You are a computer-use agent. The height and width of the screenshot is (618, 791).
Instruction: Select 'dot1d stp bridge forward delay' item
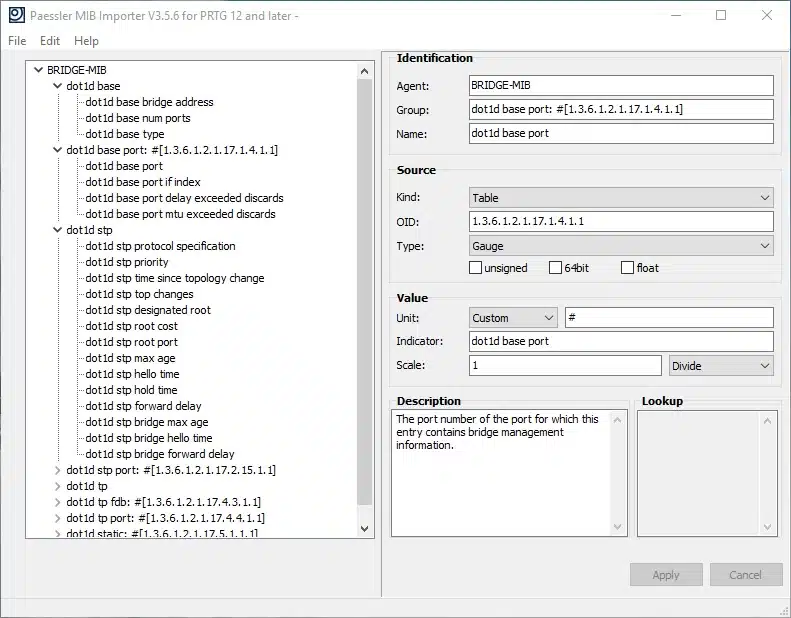pos(160,454)
